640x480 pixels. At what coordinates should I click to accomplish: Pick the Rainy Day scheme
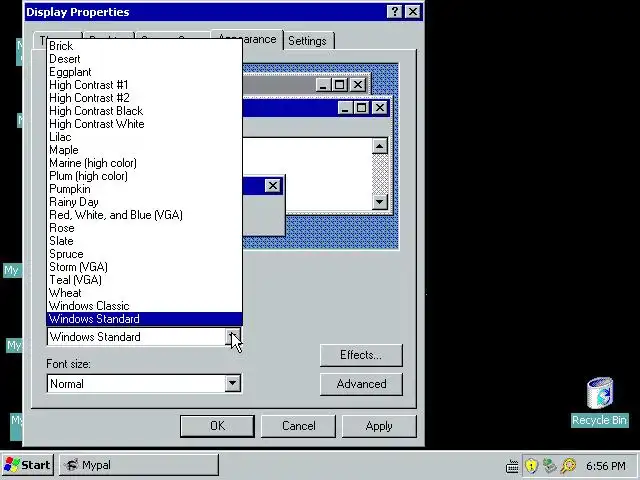click(x=144, y=202)
